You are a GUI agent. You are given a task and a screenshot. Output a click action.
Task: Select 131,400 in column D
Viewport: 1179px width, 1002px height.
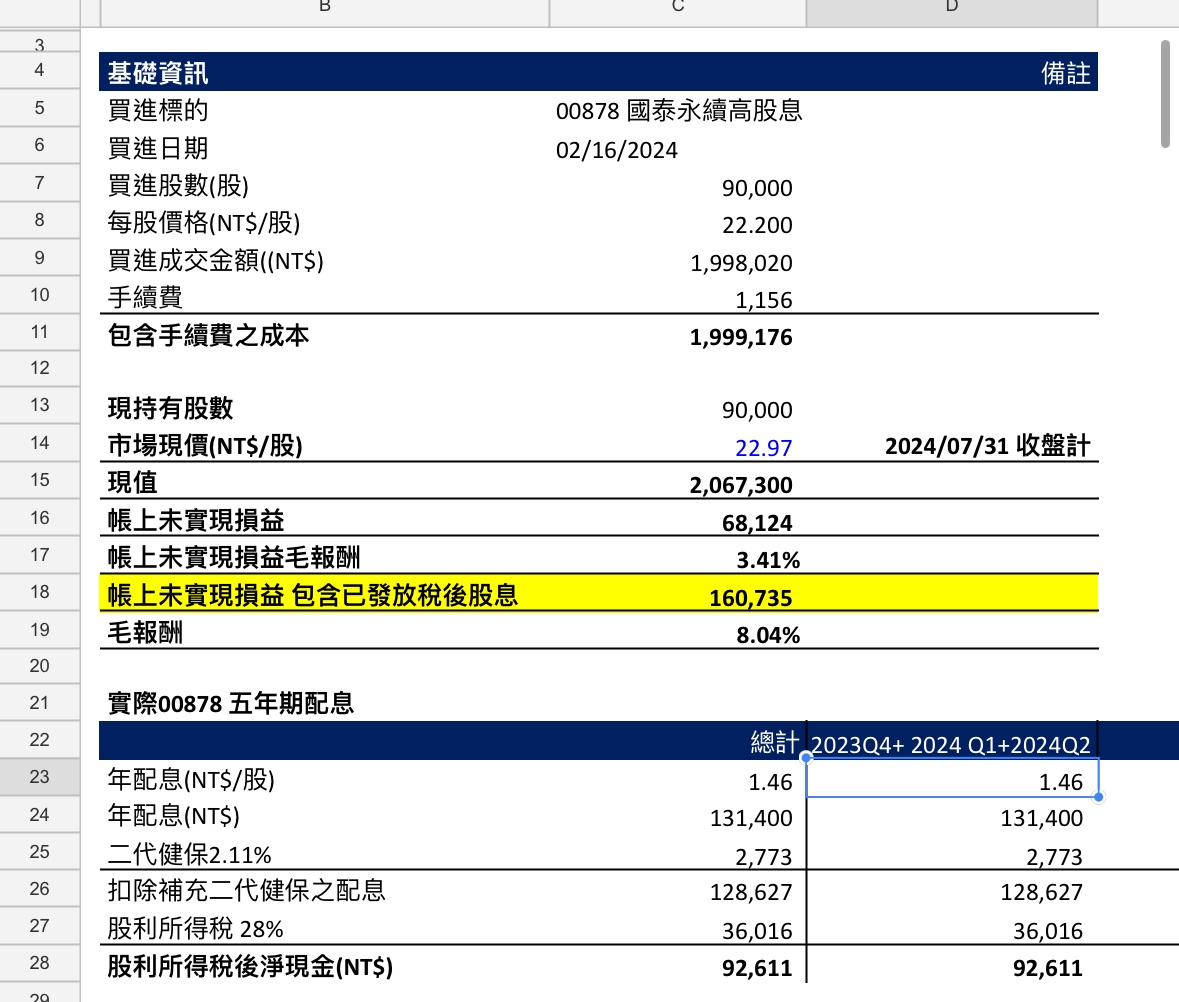(x=1041, y=818)
